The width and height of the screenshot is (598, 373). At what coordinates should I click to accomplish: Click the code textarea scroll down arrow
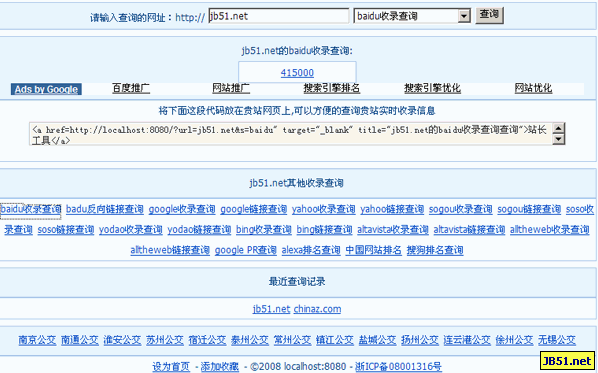tap(559, 139)
